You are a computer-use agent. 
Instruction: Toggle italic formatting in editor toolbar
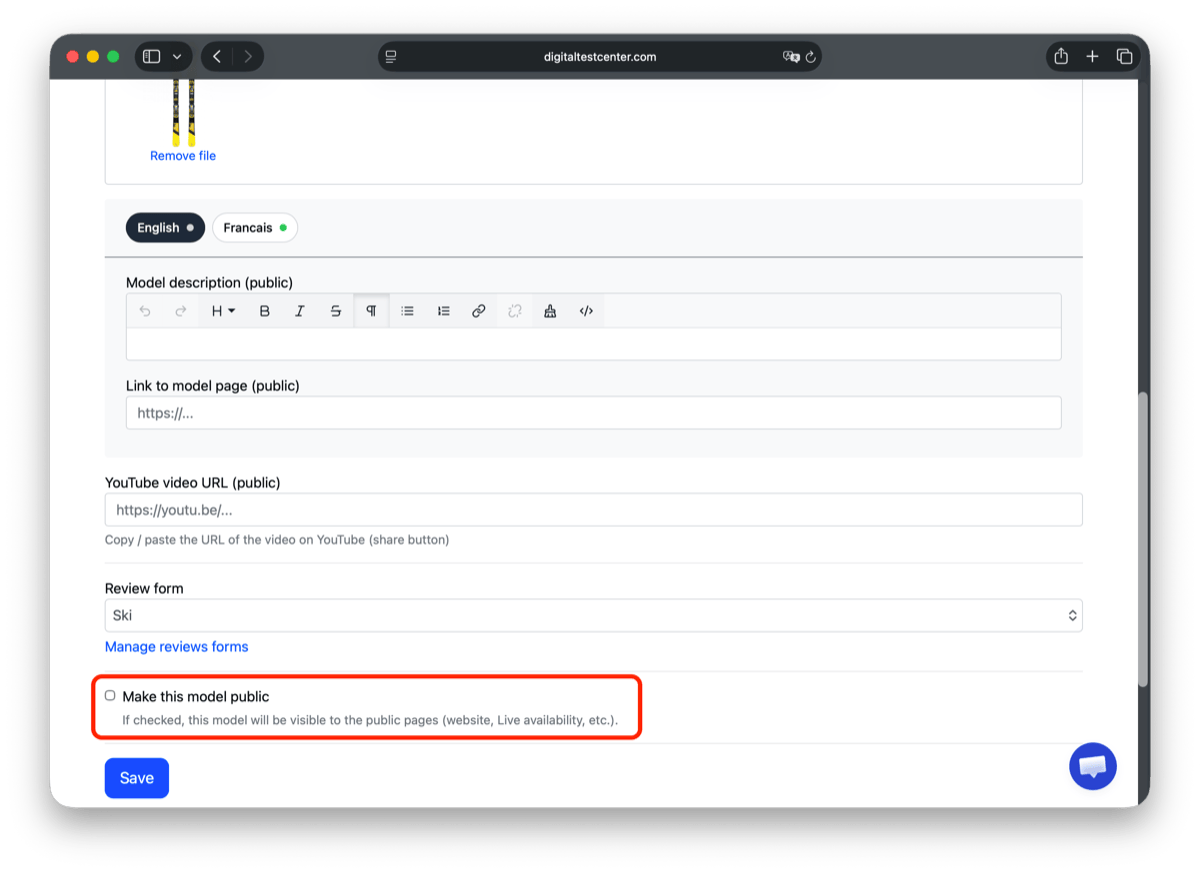[299, 311]
